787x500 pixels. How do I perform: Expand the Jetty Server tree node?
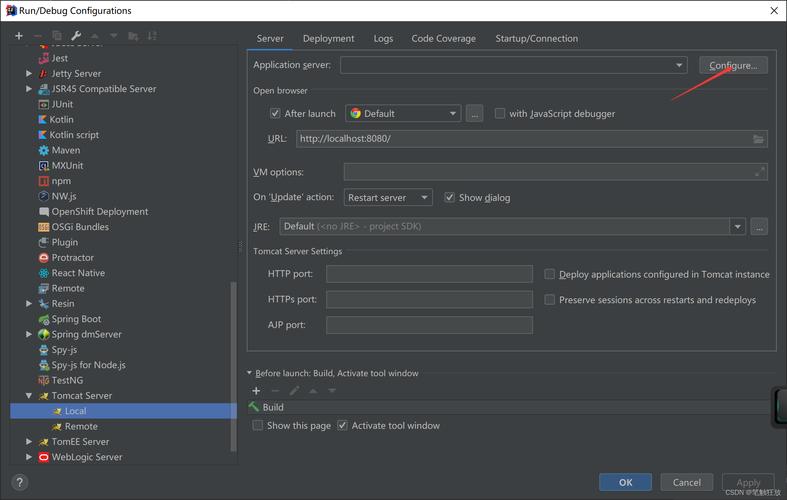pos(29,73)
